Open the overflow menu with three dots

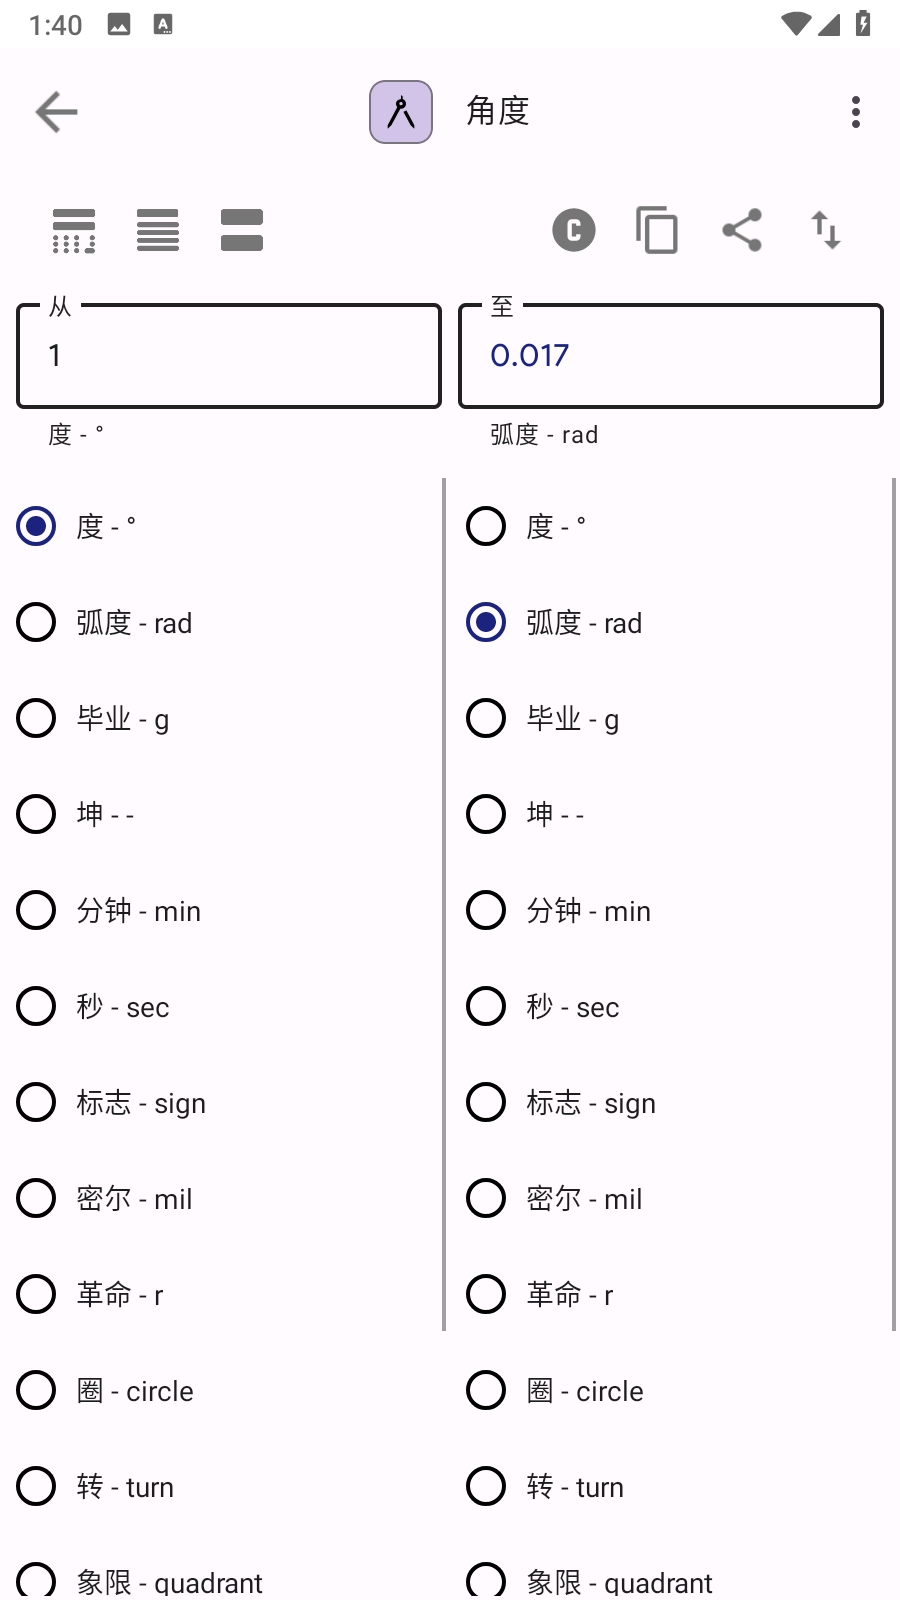856,112
